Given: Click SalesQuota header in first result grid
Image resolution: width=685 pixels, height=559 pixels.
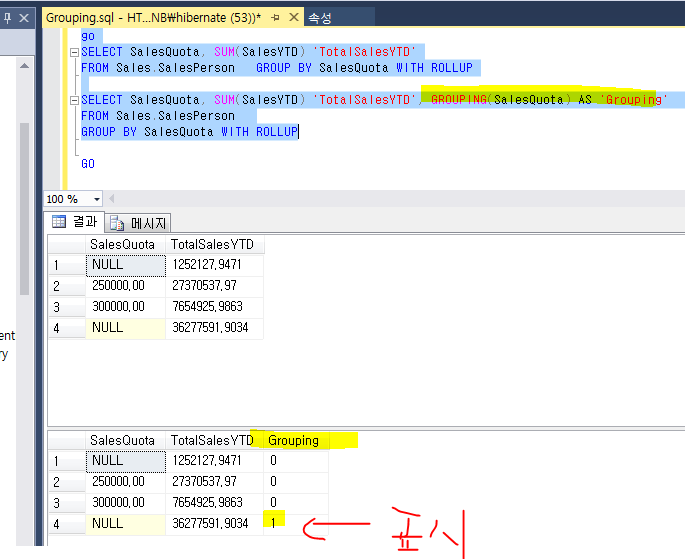Looking at the screenshot, I should (x=125, y=244).
